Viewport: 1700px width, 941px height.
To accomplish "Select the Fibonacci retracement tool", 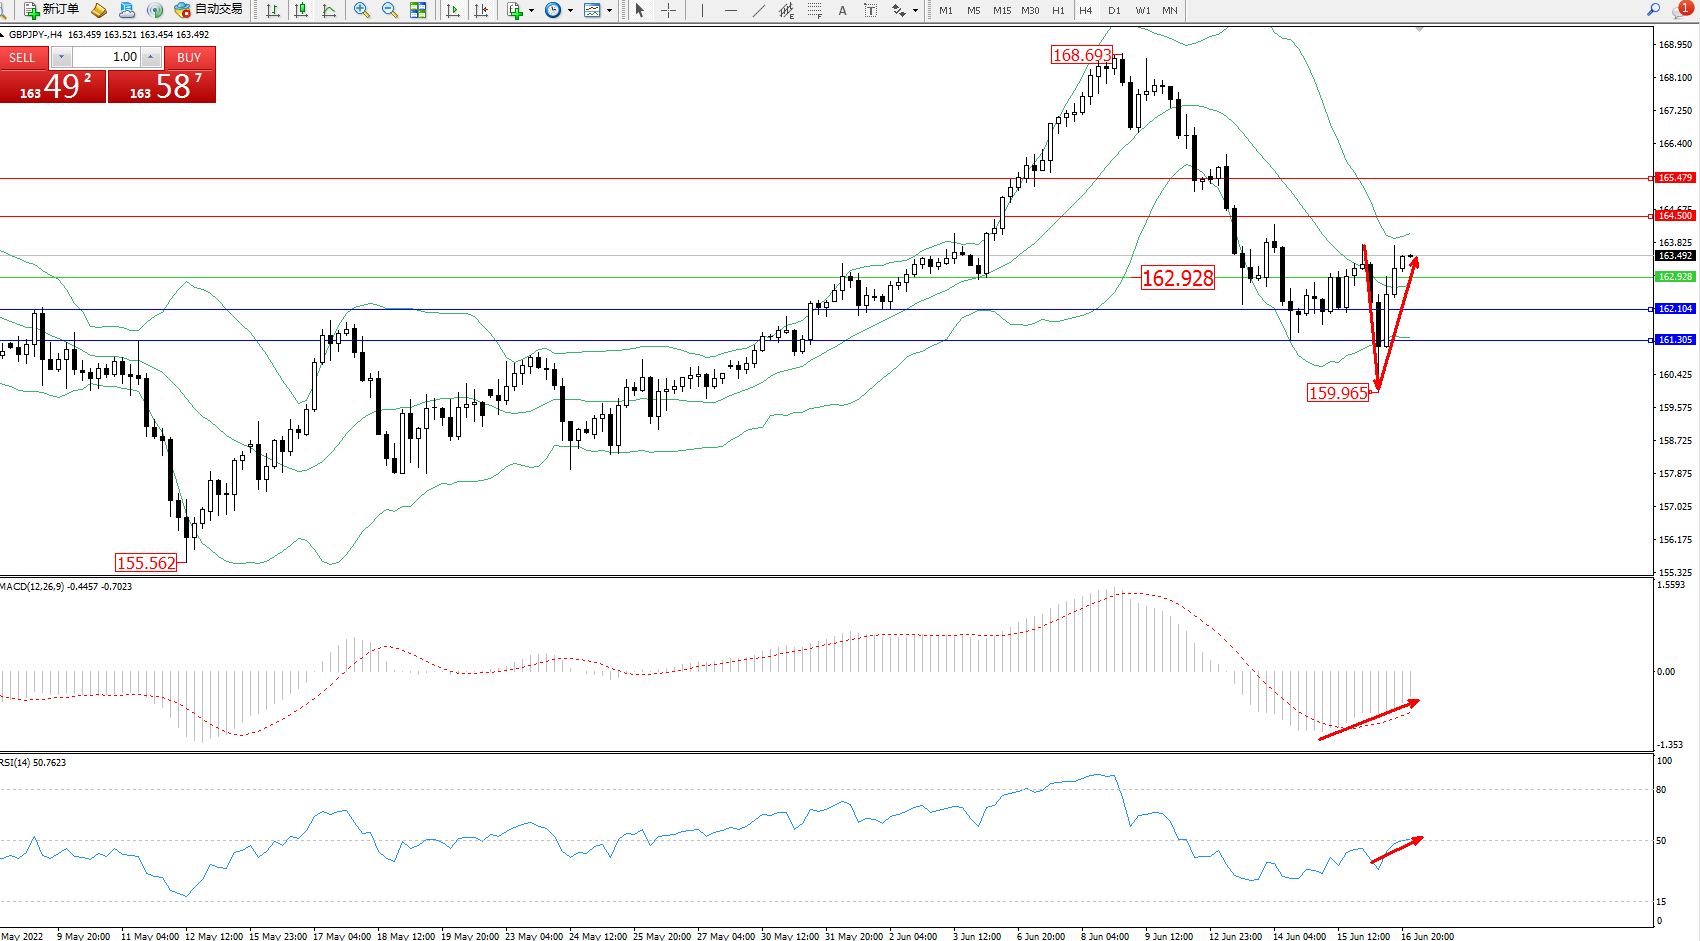I will (x=815, y=10).
